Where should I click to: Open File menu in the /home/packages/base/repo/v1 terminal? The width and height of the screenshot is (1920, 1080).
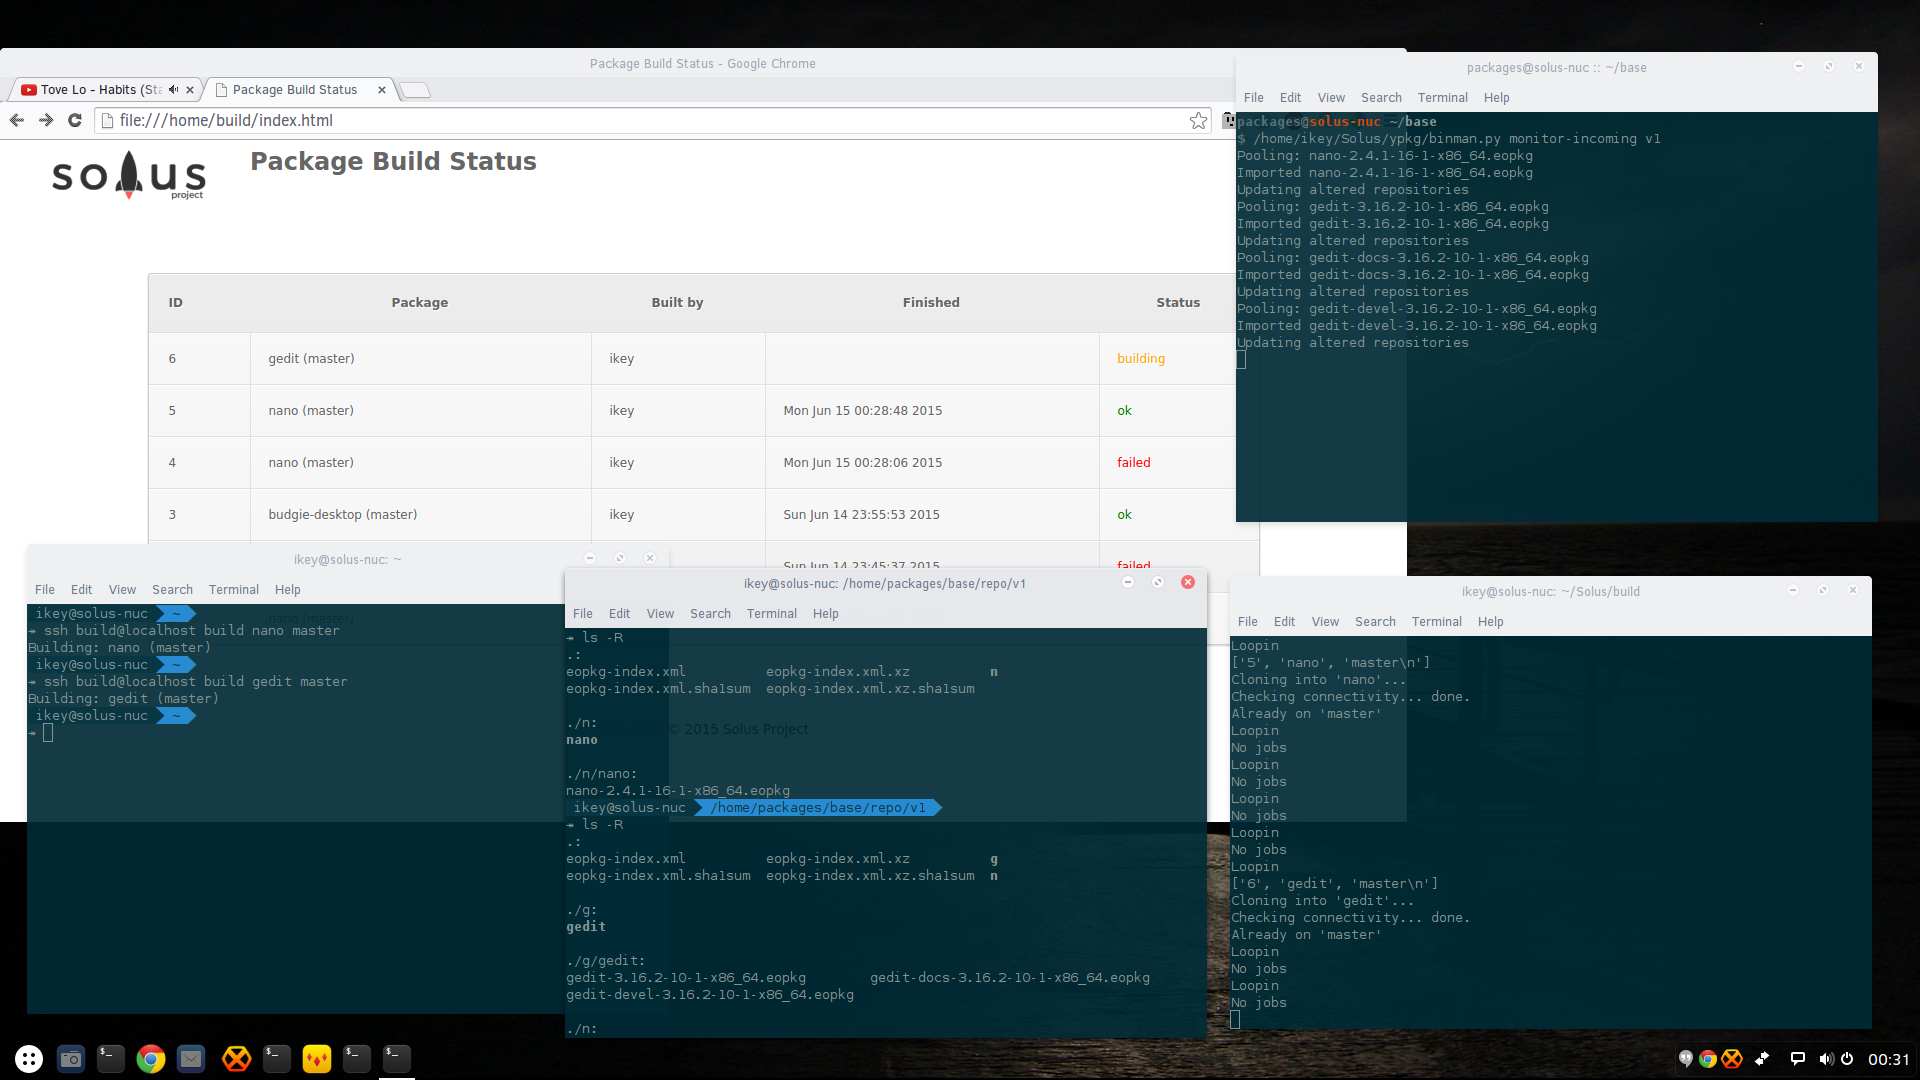point(583,614)
